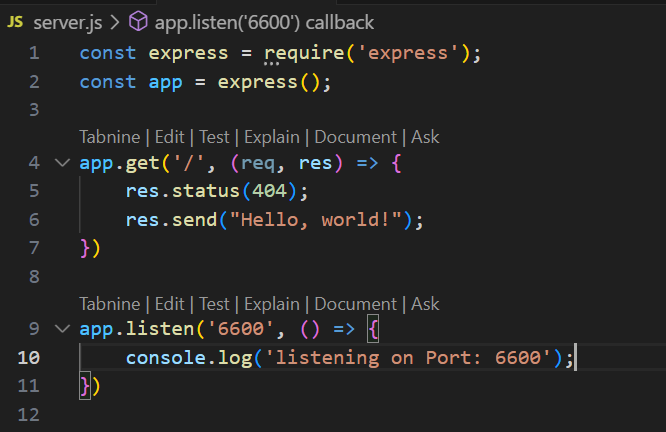Click Ask code lens above app.get
This screenshot has width=666, height=432.
coord(425,137)
